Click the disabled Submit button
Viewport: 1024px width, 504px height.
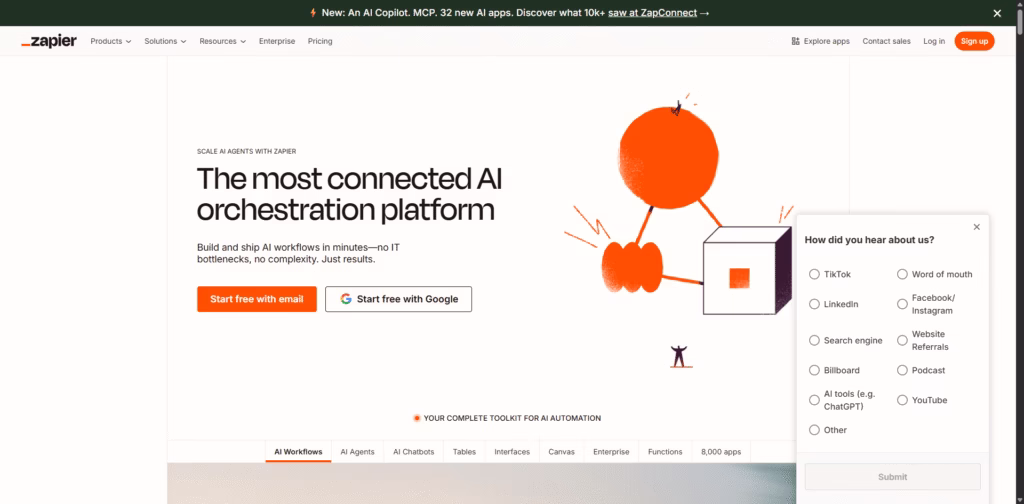point(892,477)
